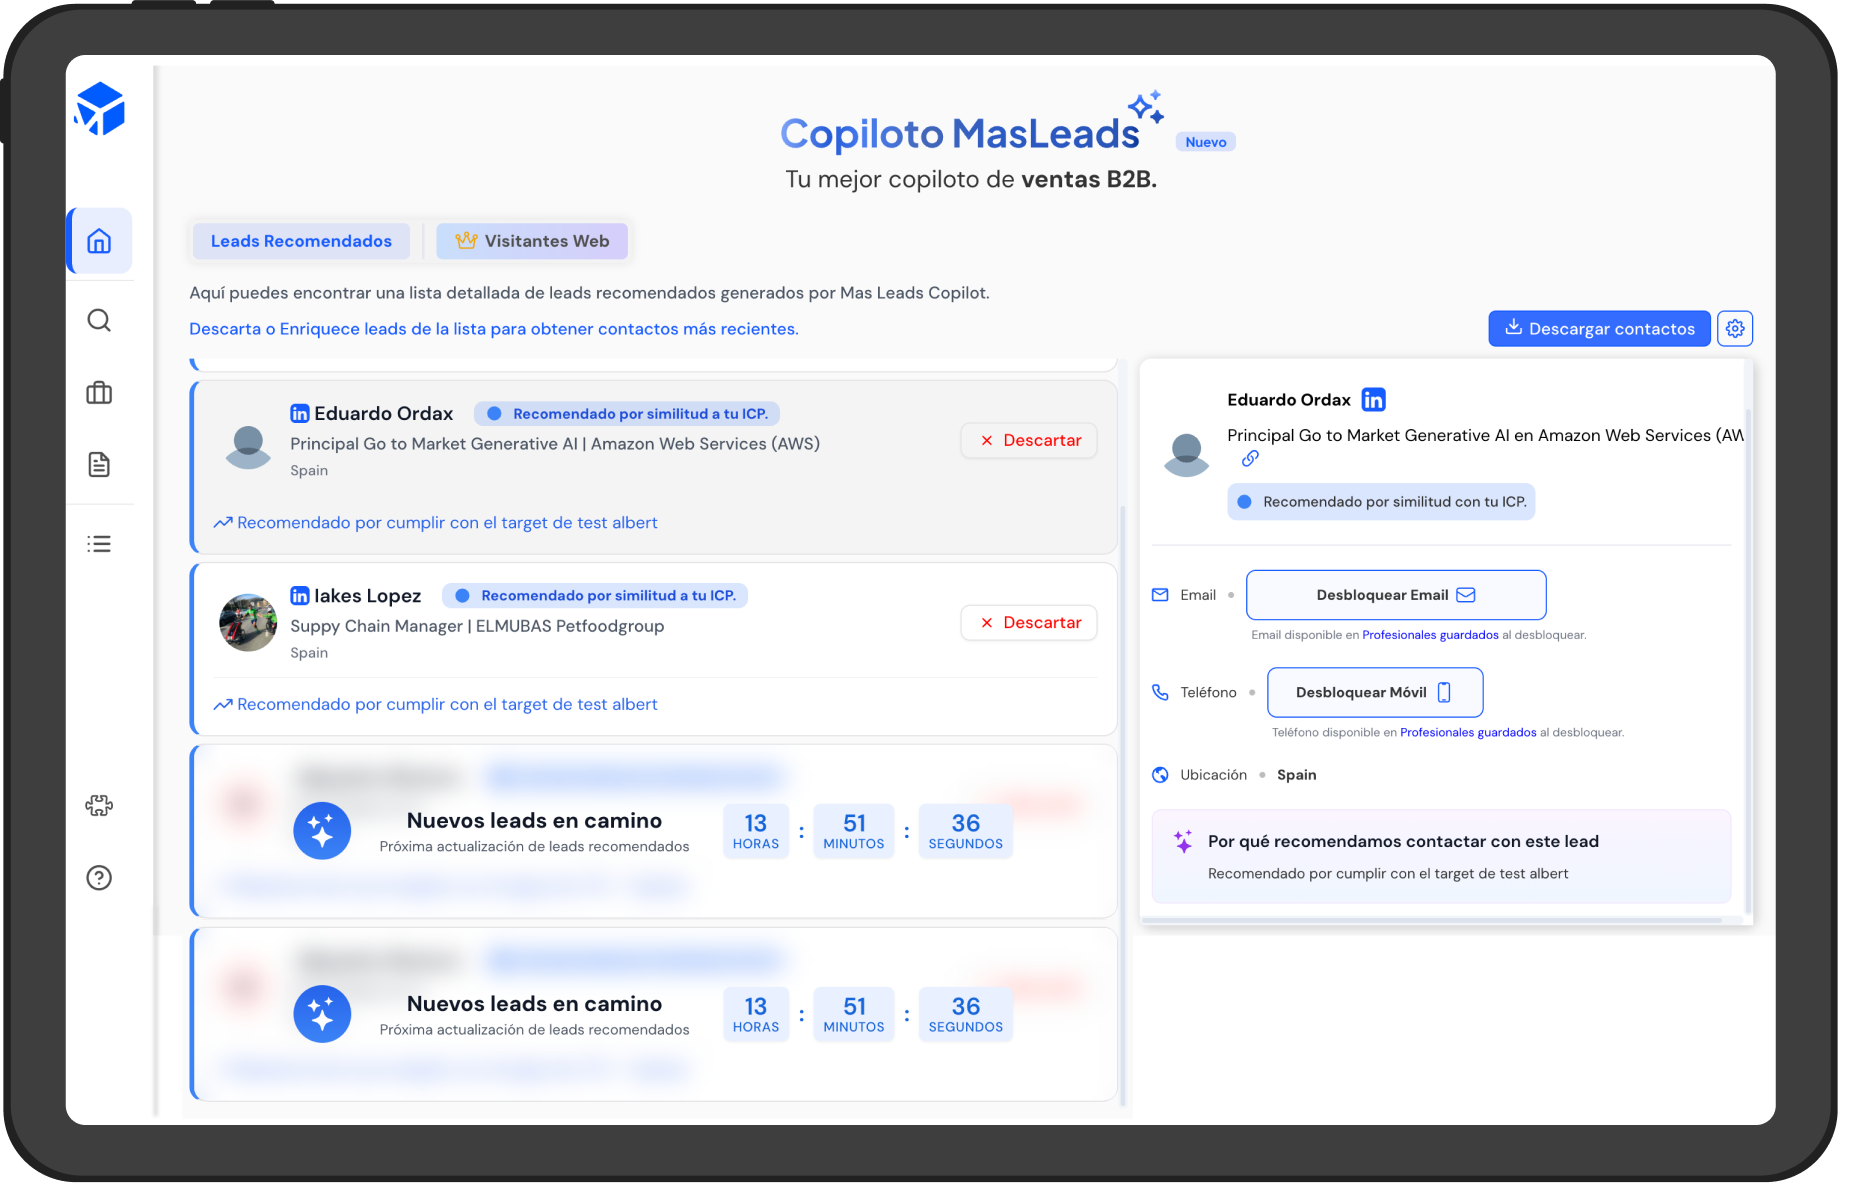Image resolution: width=1857 pixels, height=1183 pixels.
Task: Click the Nuevo badge beside title
Action: point(1206,142)
